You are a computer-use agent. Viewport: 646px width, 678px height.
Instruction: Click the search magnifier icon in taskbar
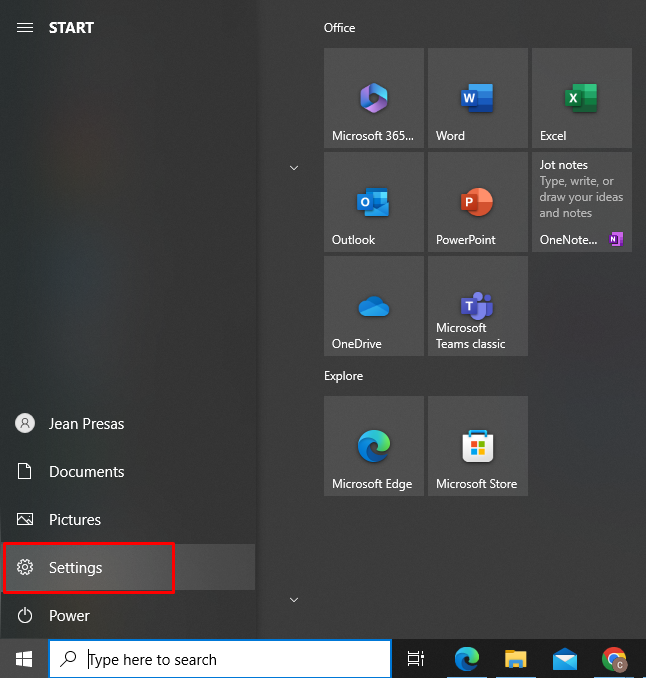(x=68, y=659)
